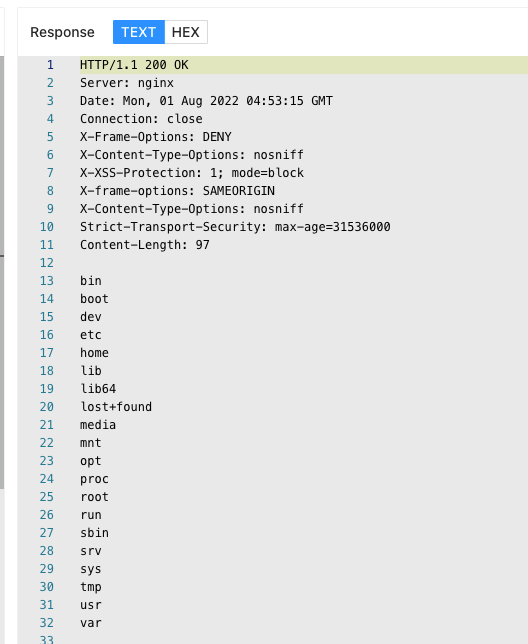Click the Strict-Transport-Security header line
This screenshot has width=528, height=644.
tap(235, 227)
